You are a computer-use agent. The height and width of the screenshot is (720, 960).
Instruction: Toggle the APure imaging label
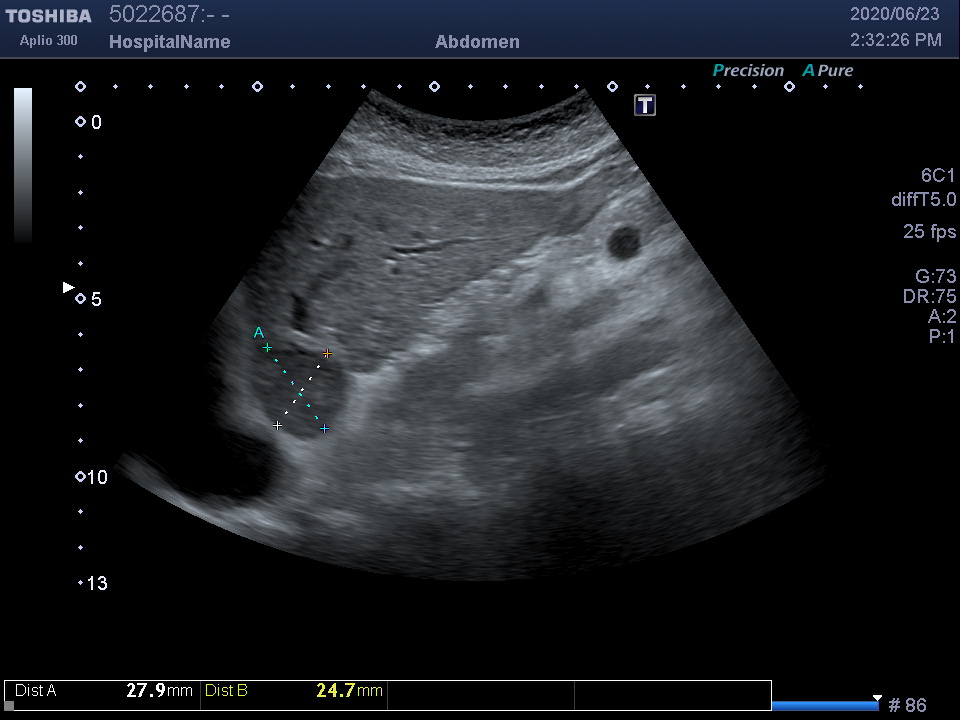point(828,70)
